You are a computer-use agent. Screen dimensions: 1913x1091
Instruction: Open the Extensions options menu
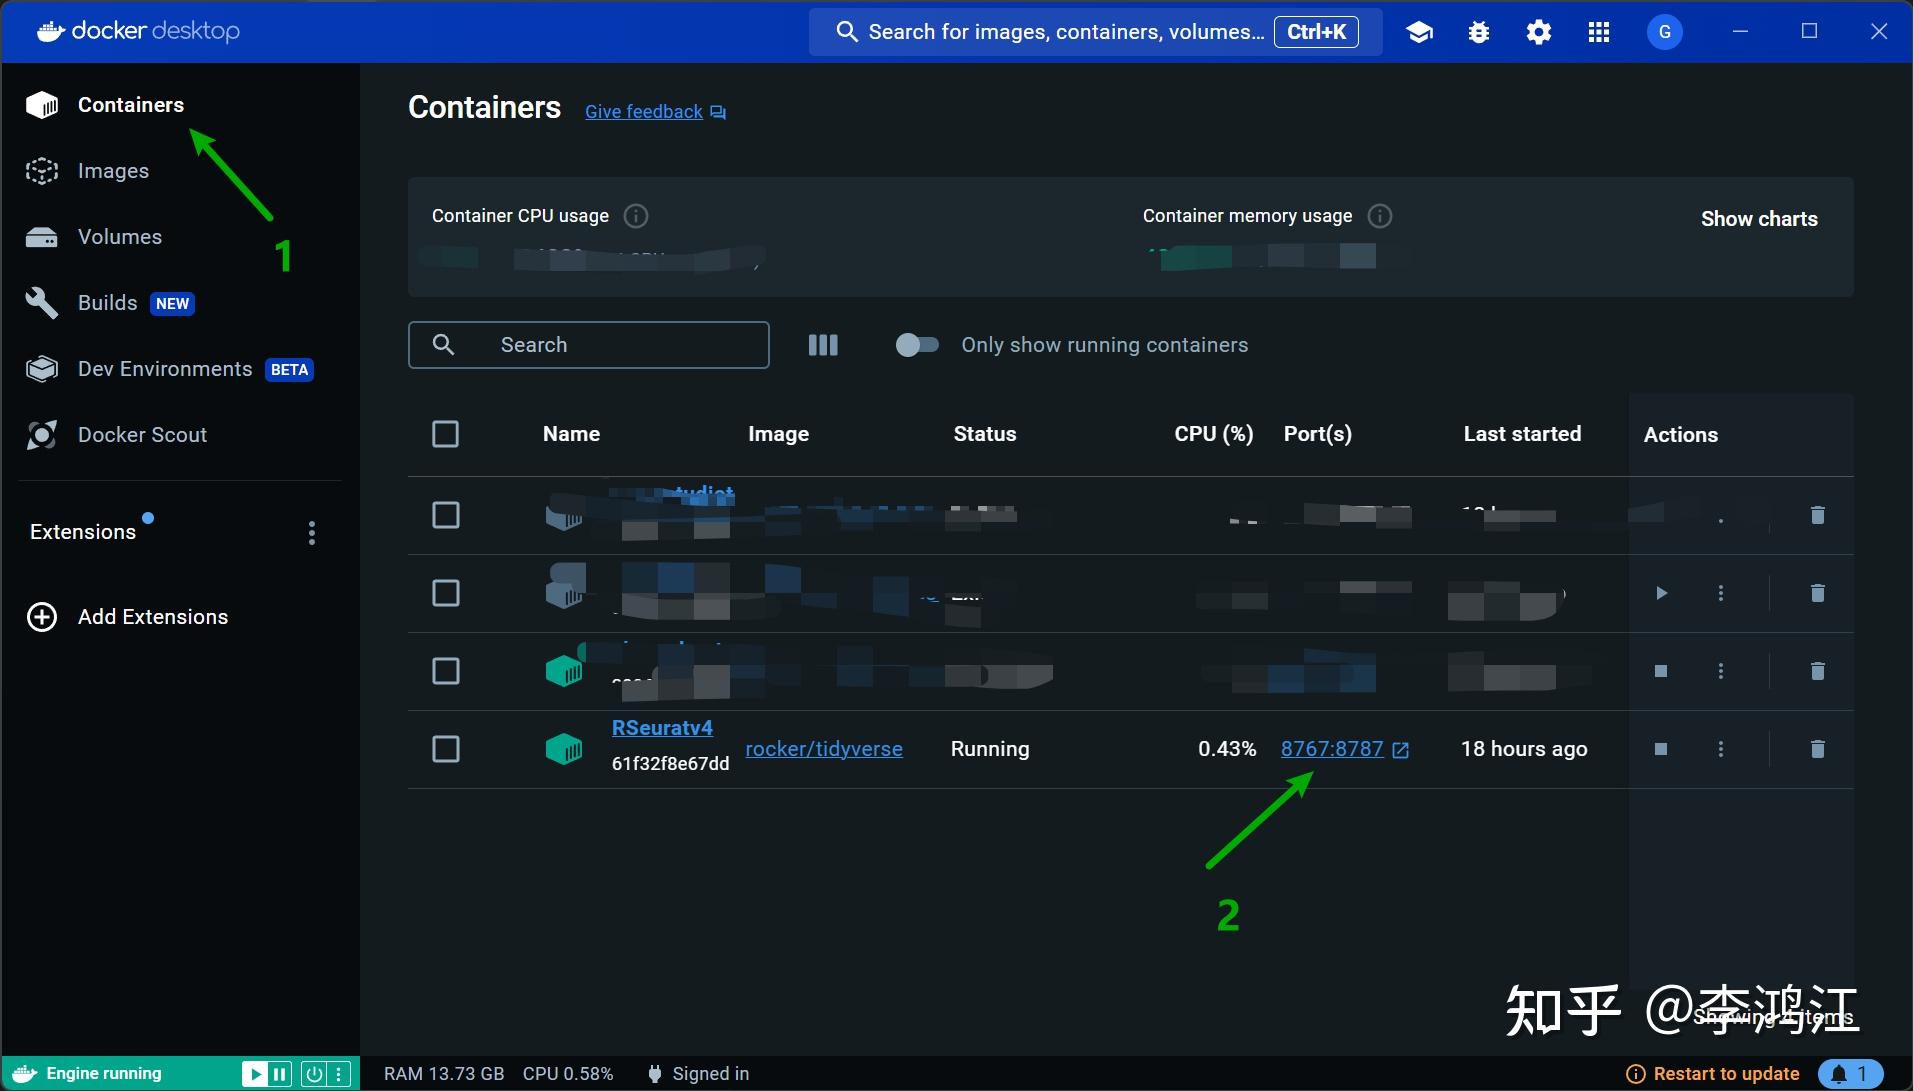pos(311,532)
